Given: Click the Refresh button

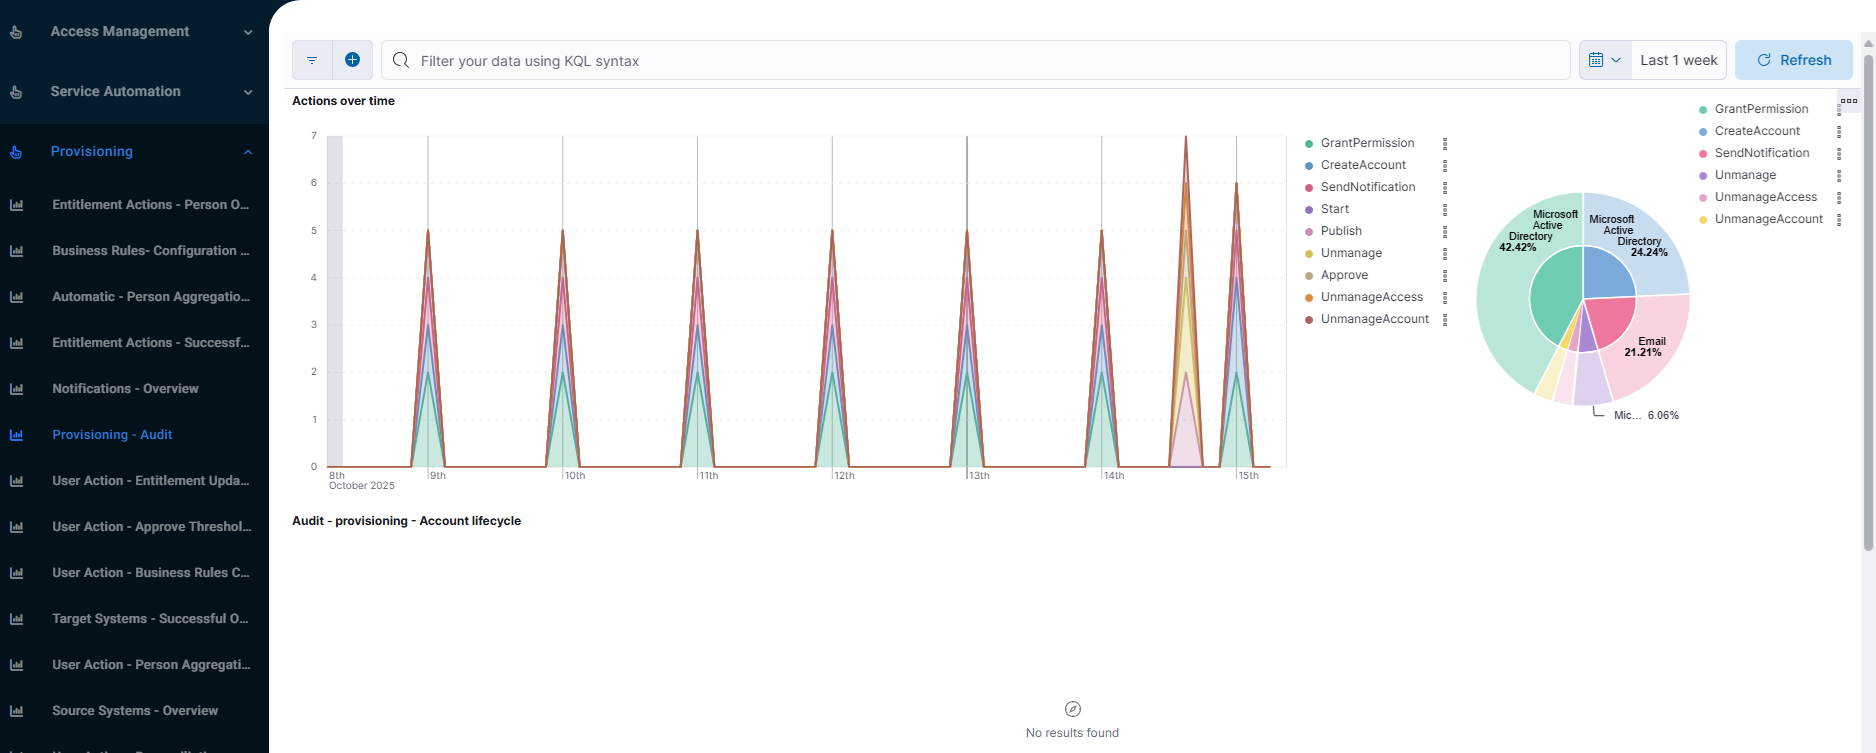Looking at the screenshot, I should [x=1794, y=60].
